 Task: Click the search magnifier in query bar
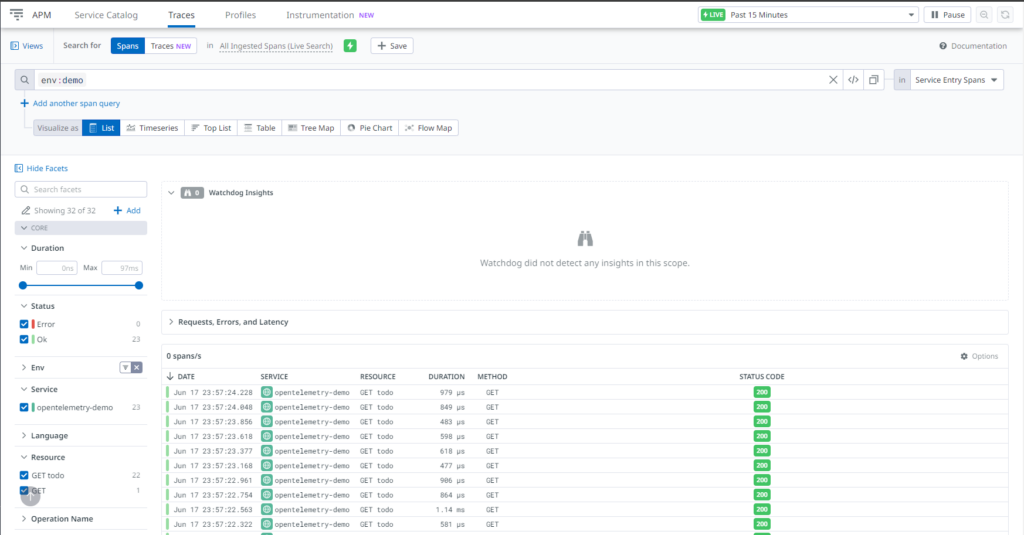click(24, 80)
